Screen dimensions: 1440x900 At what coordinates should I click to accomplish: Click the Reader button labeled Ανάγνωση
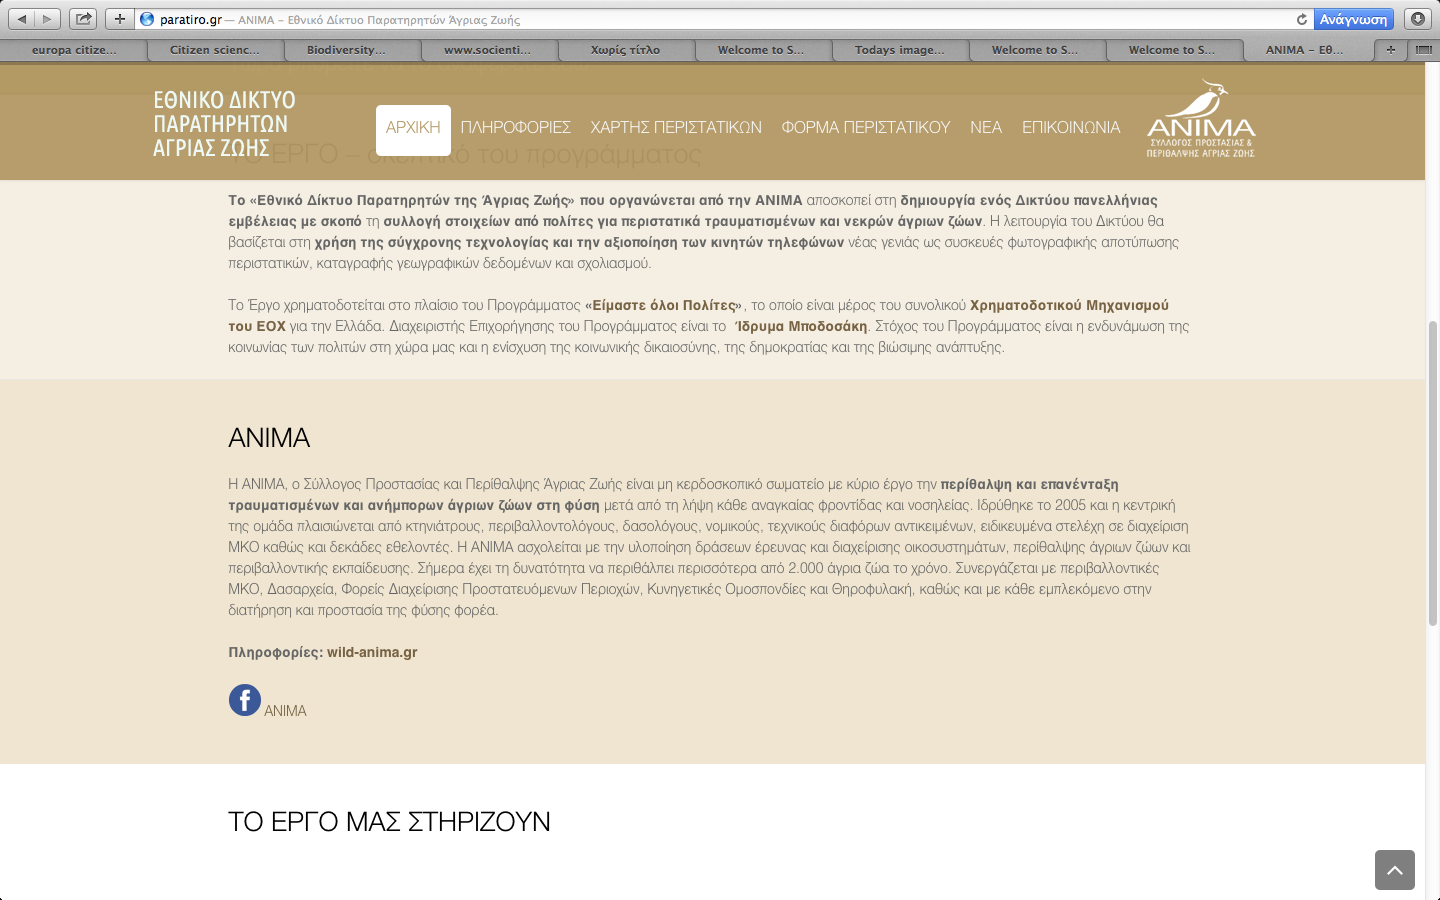(x=1353, y=19)
